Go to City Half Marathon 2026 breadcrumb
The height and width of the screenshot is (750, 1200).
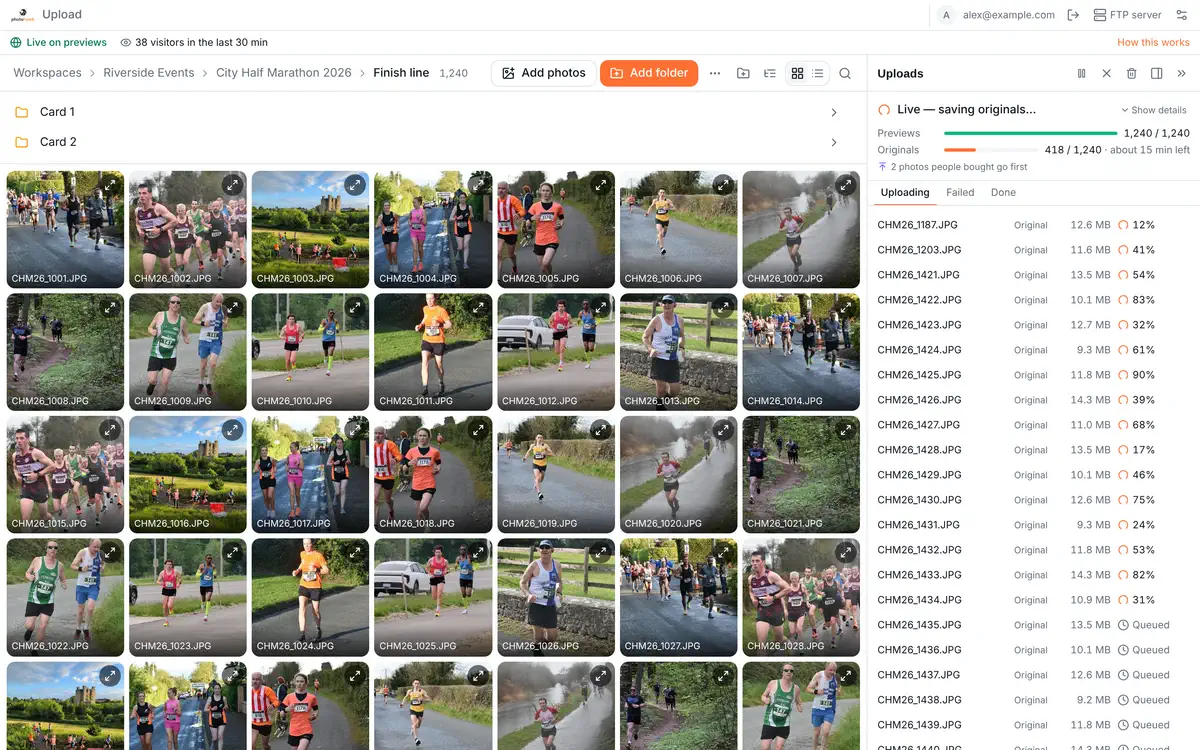point(284,73)
